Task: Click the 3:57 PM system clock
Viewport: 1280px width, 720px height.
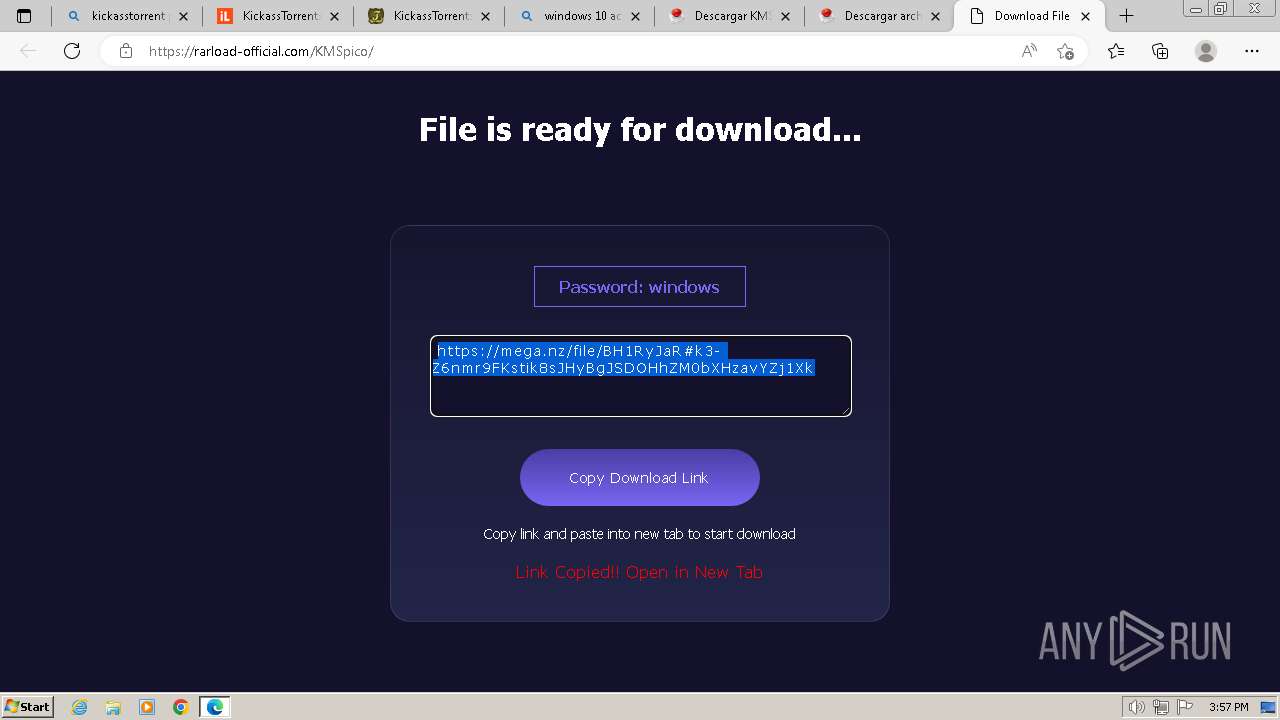Action: coord(1228,707)
